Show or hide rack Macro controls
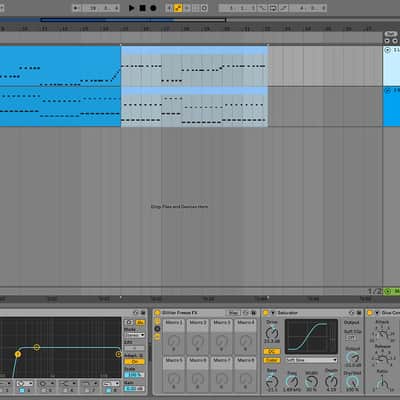 pyautogui.click(x=157, y=321)
